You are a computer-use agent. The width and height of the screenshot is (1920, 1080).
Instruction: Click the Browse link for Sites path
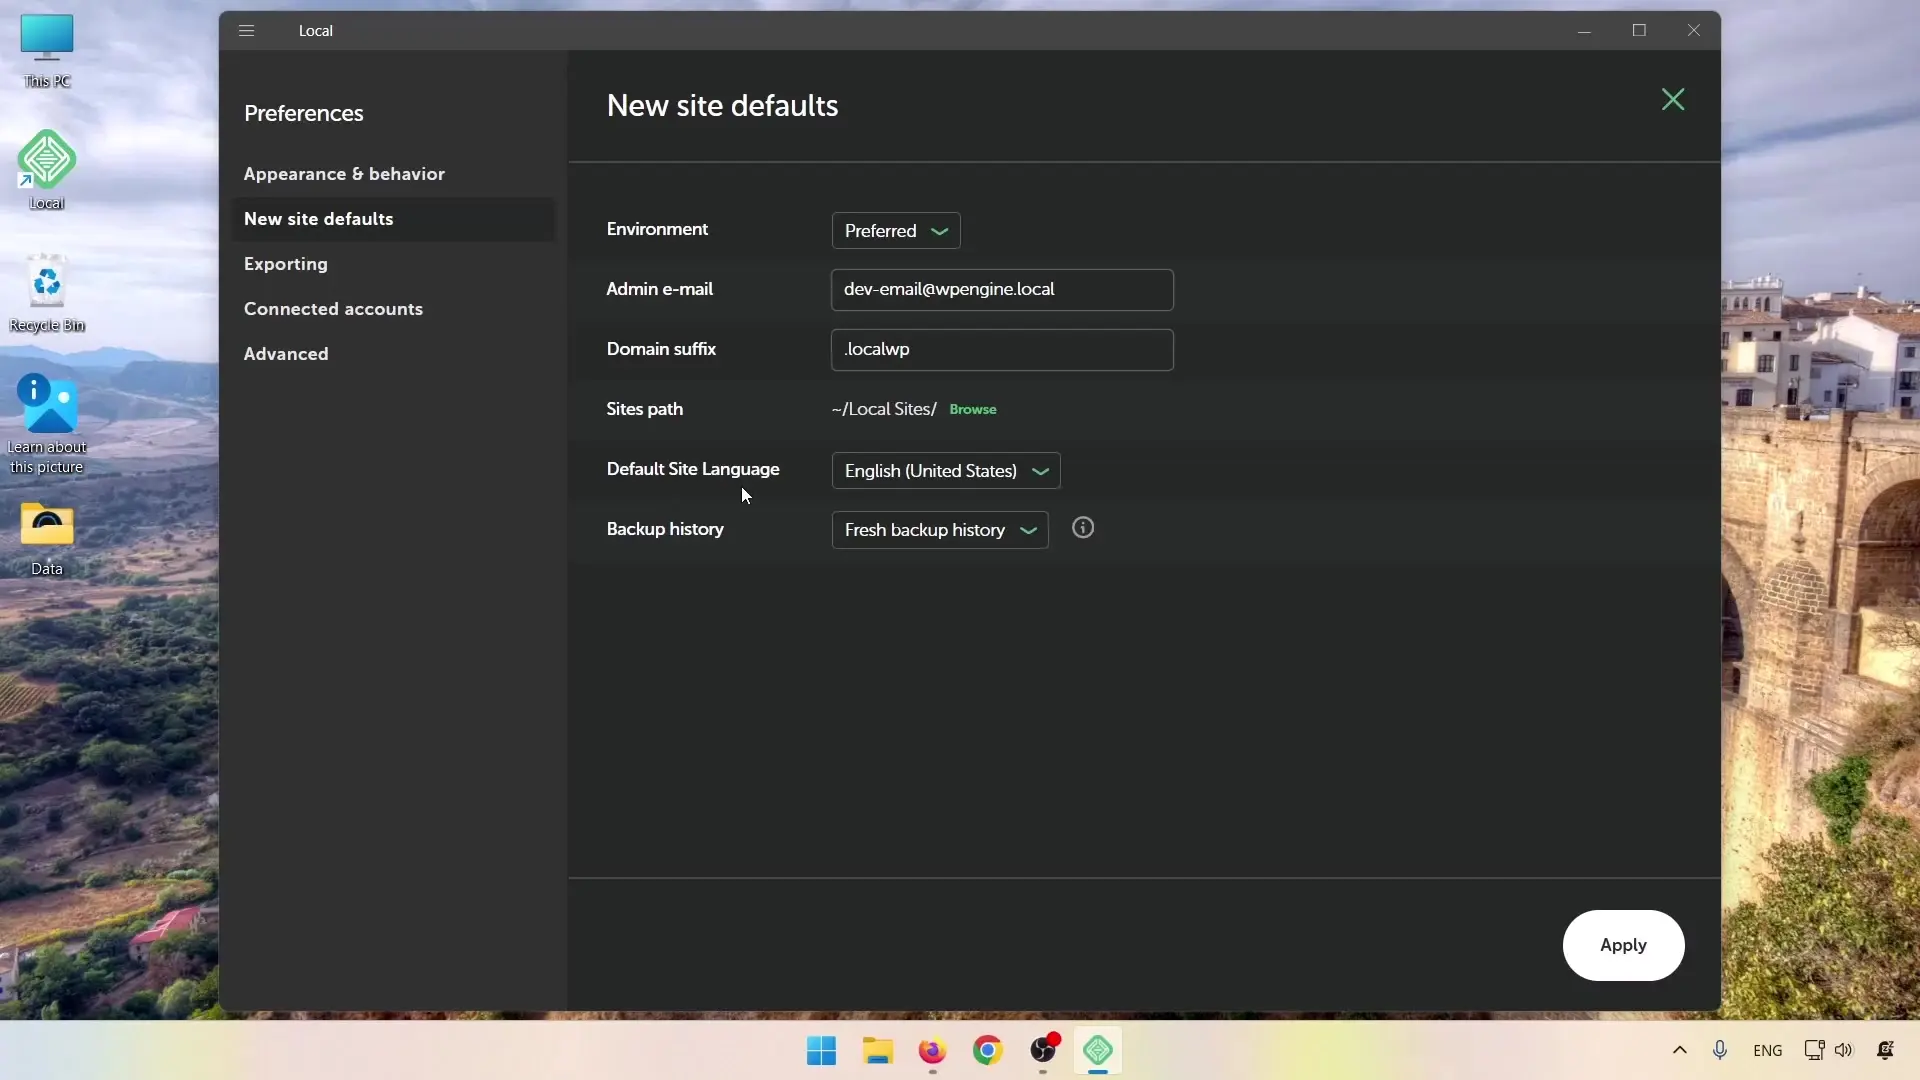coord(973,409)
